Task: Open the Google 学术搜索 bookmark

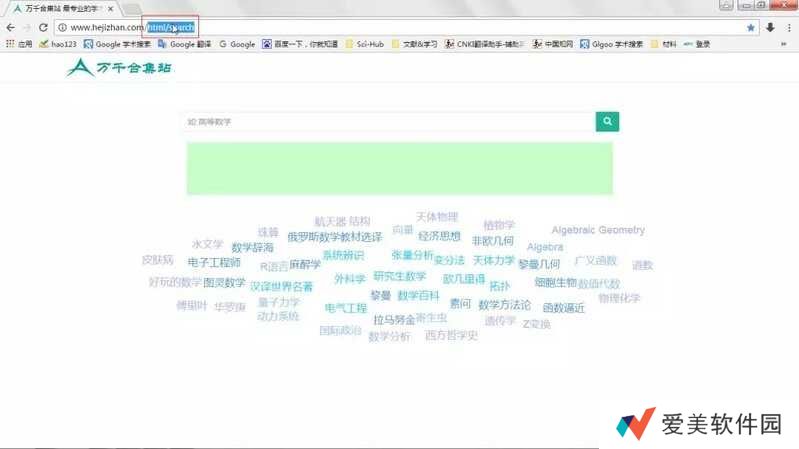Action: pos(117,44)
